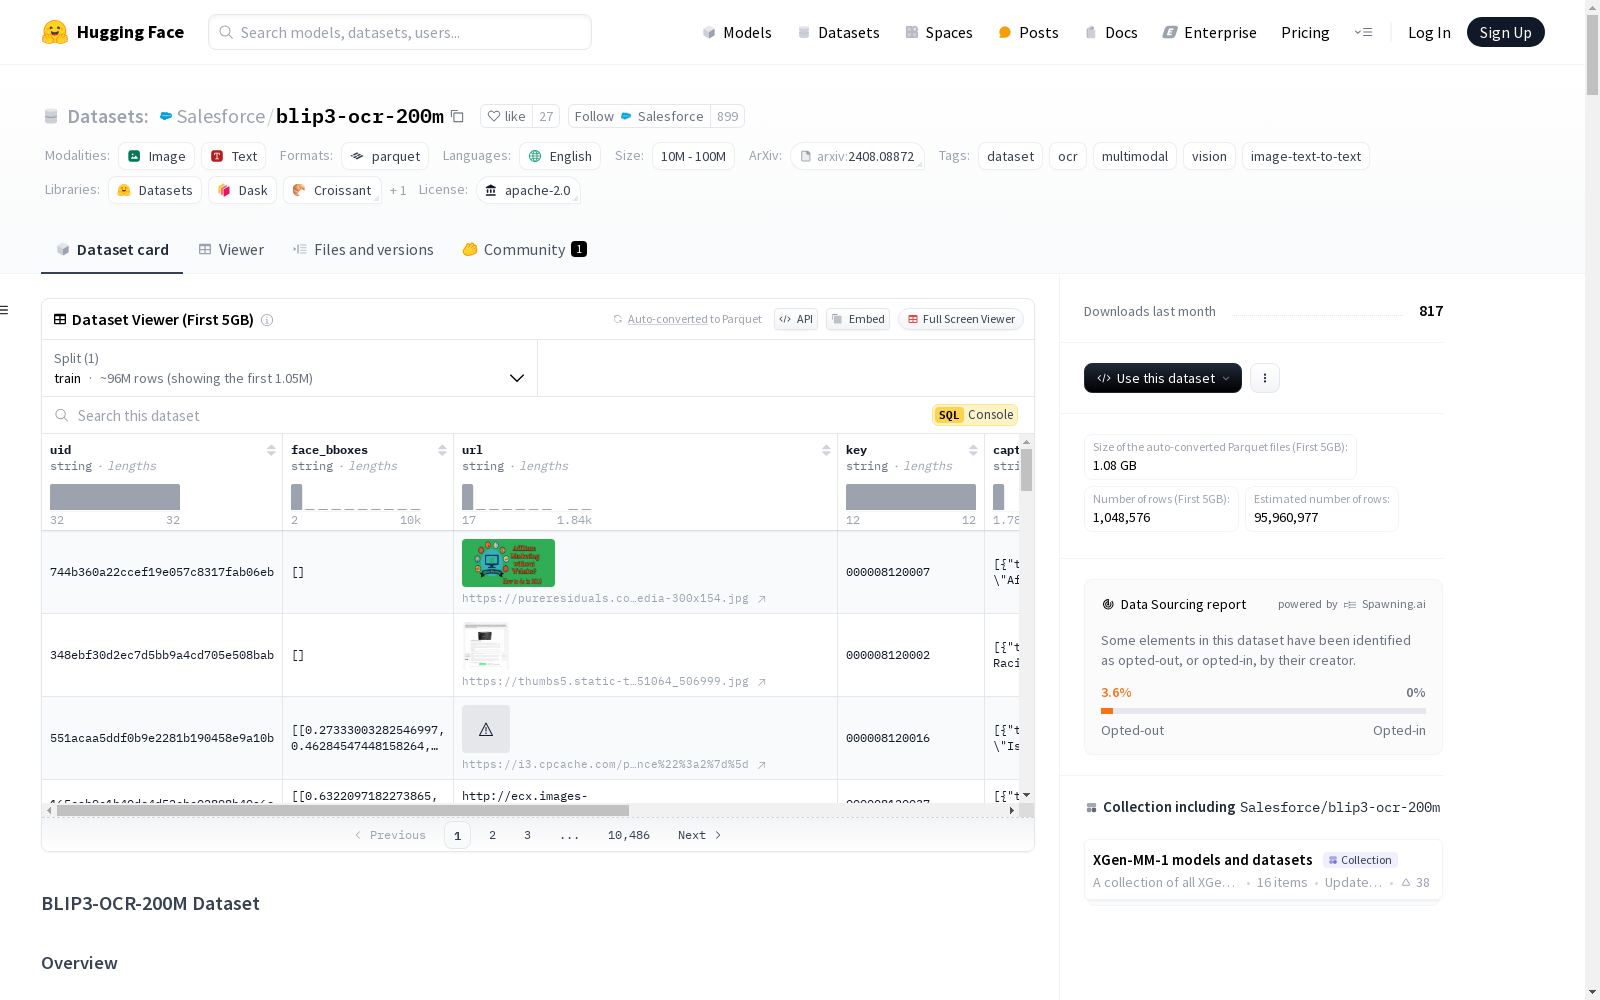Click the Salesforce organization logo icon
The image size is (1600, 1000).
166,116
